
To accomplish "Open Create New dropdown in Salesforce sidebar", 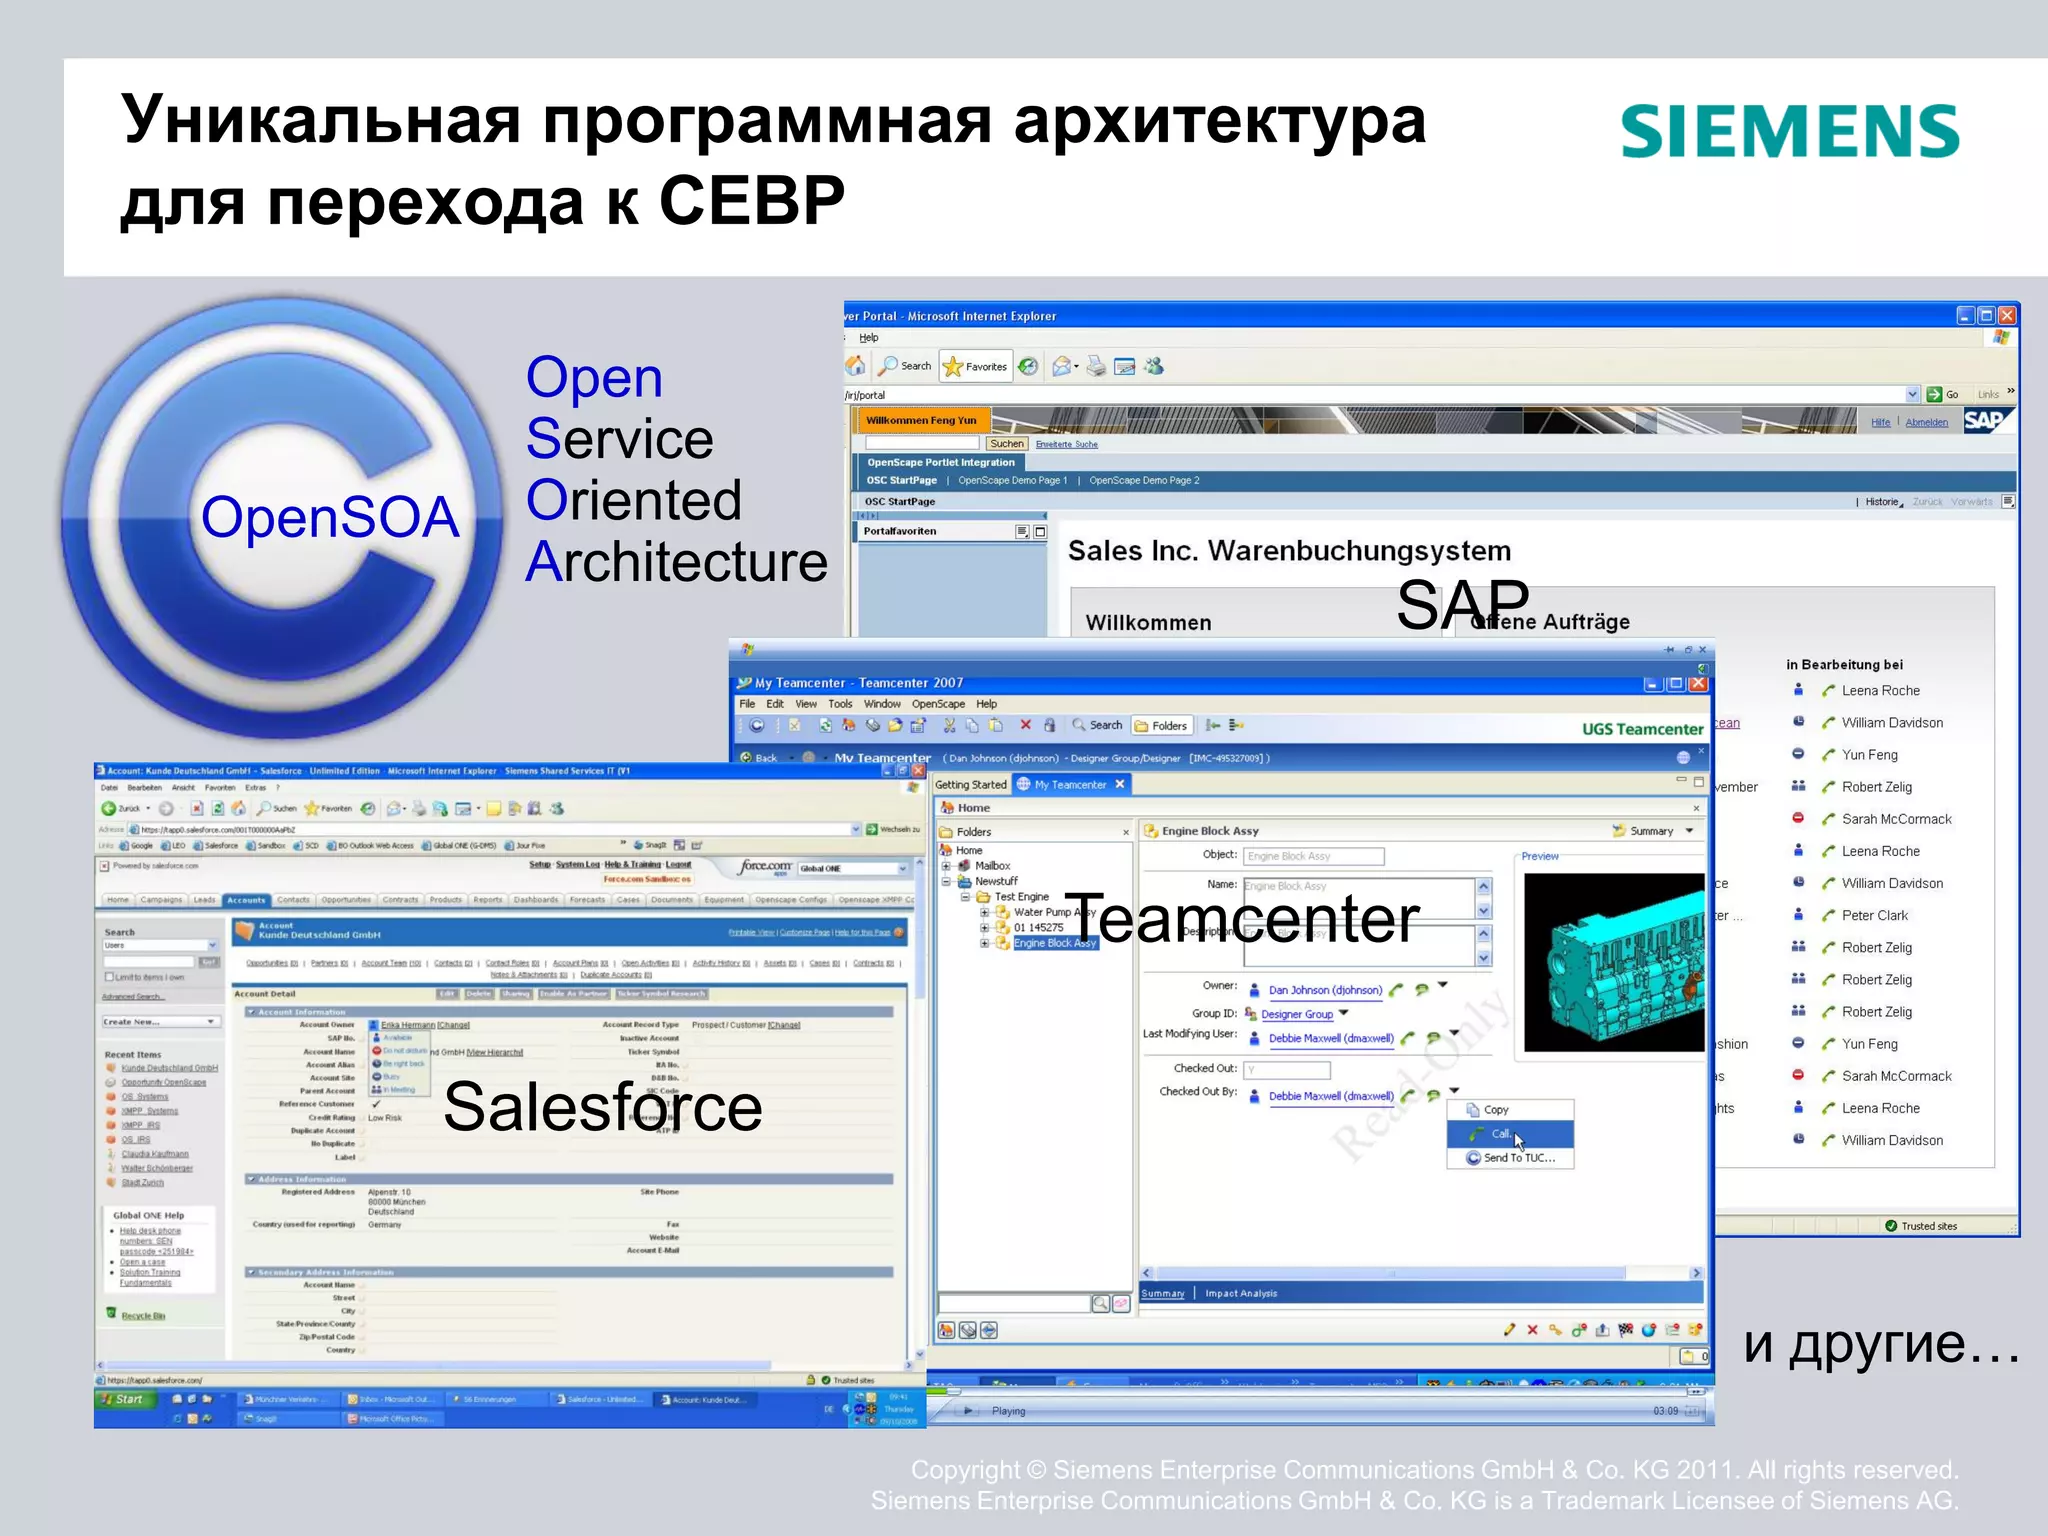I will (160, 1021).
